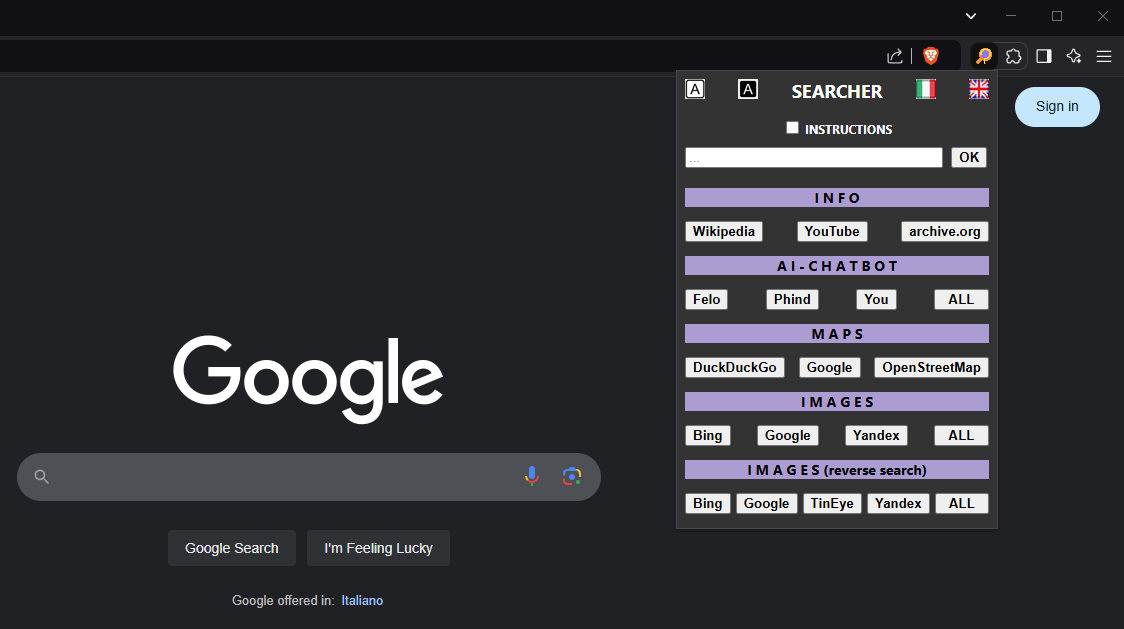Click the Google logo
Viewport: 1124px width, 629px height.
point(308,379)
